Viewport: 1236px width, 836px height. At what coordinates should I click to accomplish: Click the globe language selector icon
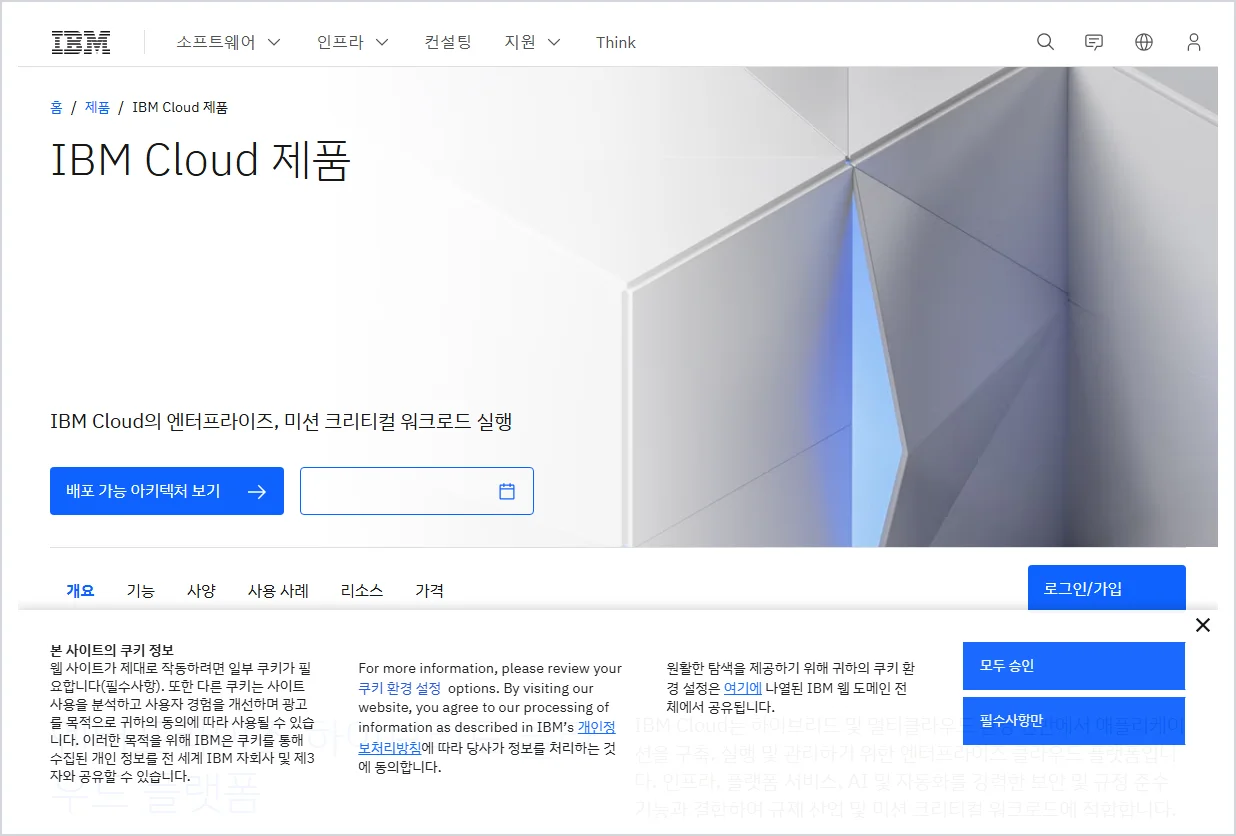[1144, 42]
